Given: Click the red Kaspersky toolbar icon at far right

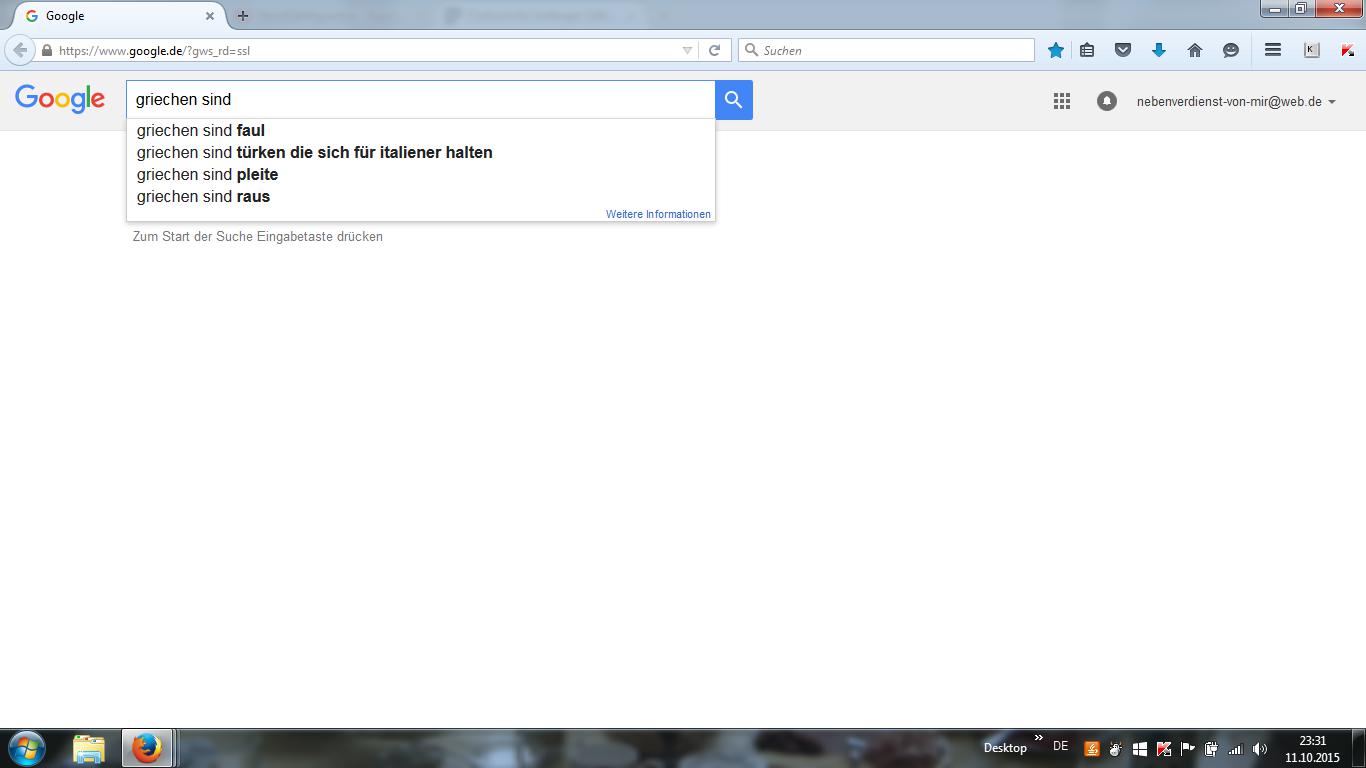Looking at the screenshot, I should pyautogui.click(x=1347, y=50).
